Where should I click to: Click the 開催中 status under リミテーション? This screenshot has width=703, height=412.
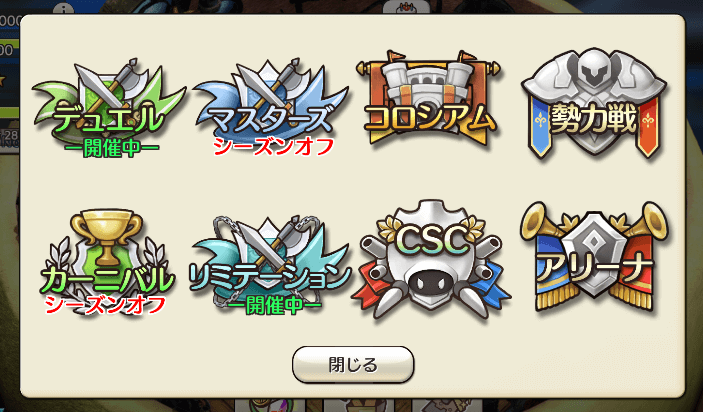click(x=274, y=306)
